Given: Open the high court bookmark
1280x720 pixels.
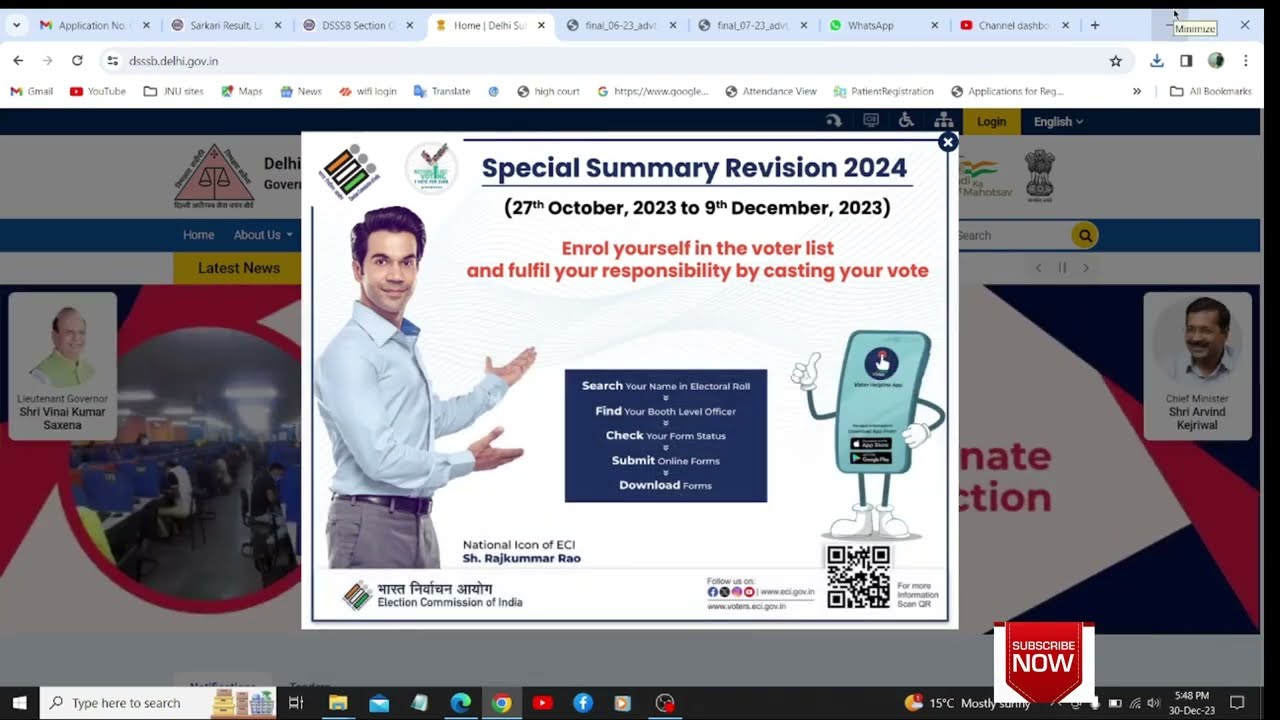Looking at the screenshot, I should (548, 91).
